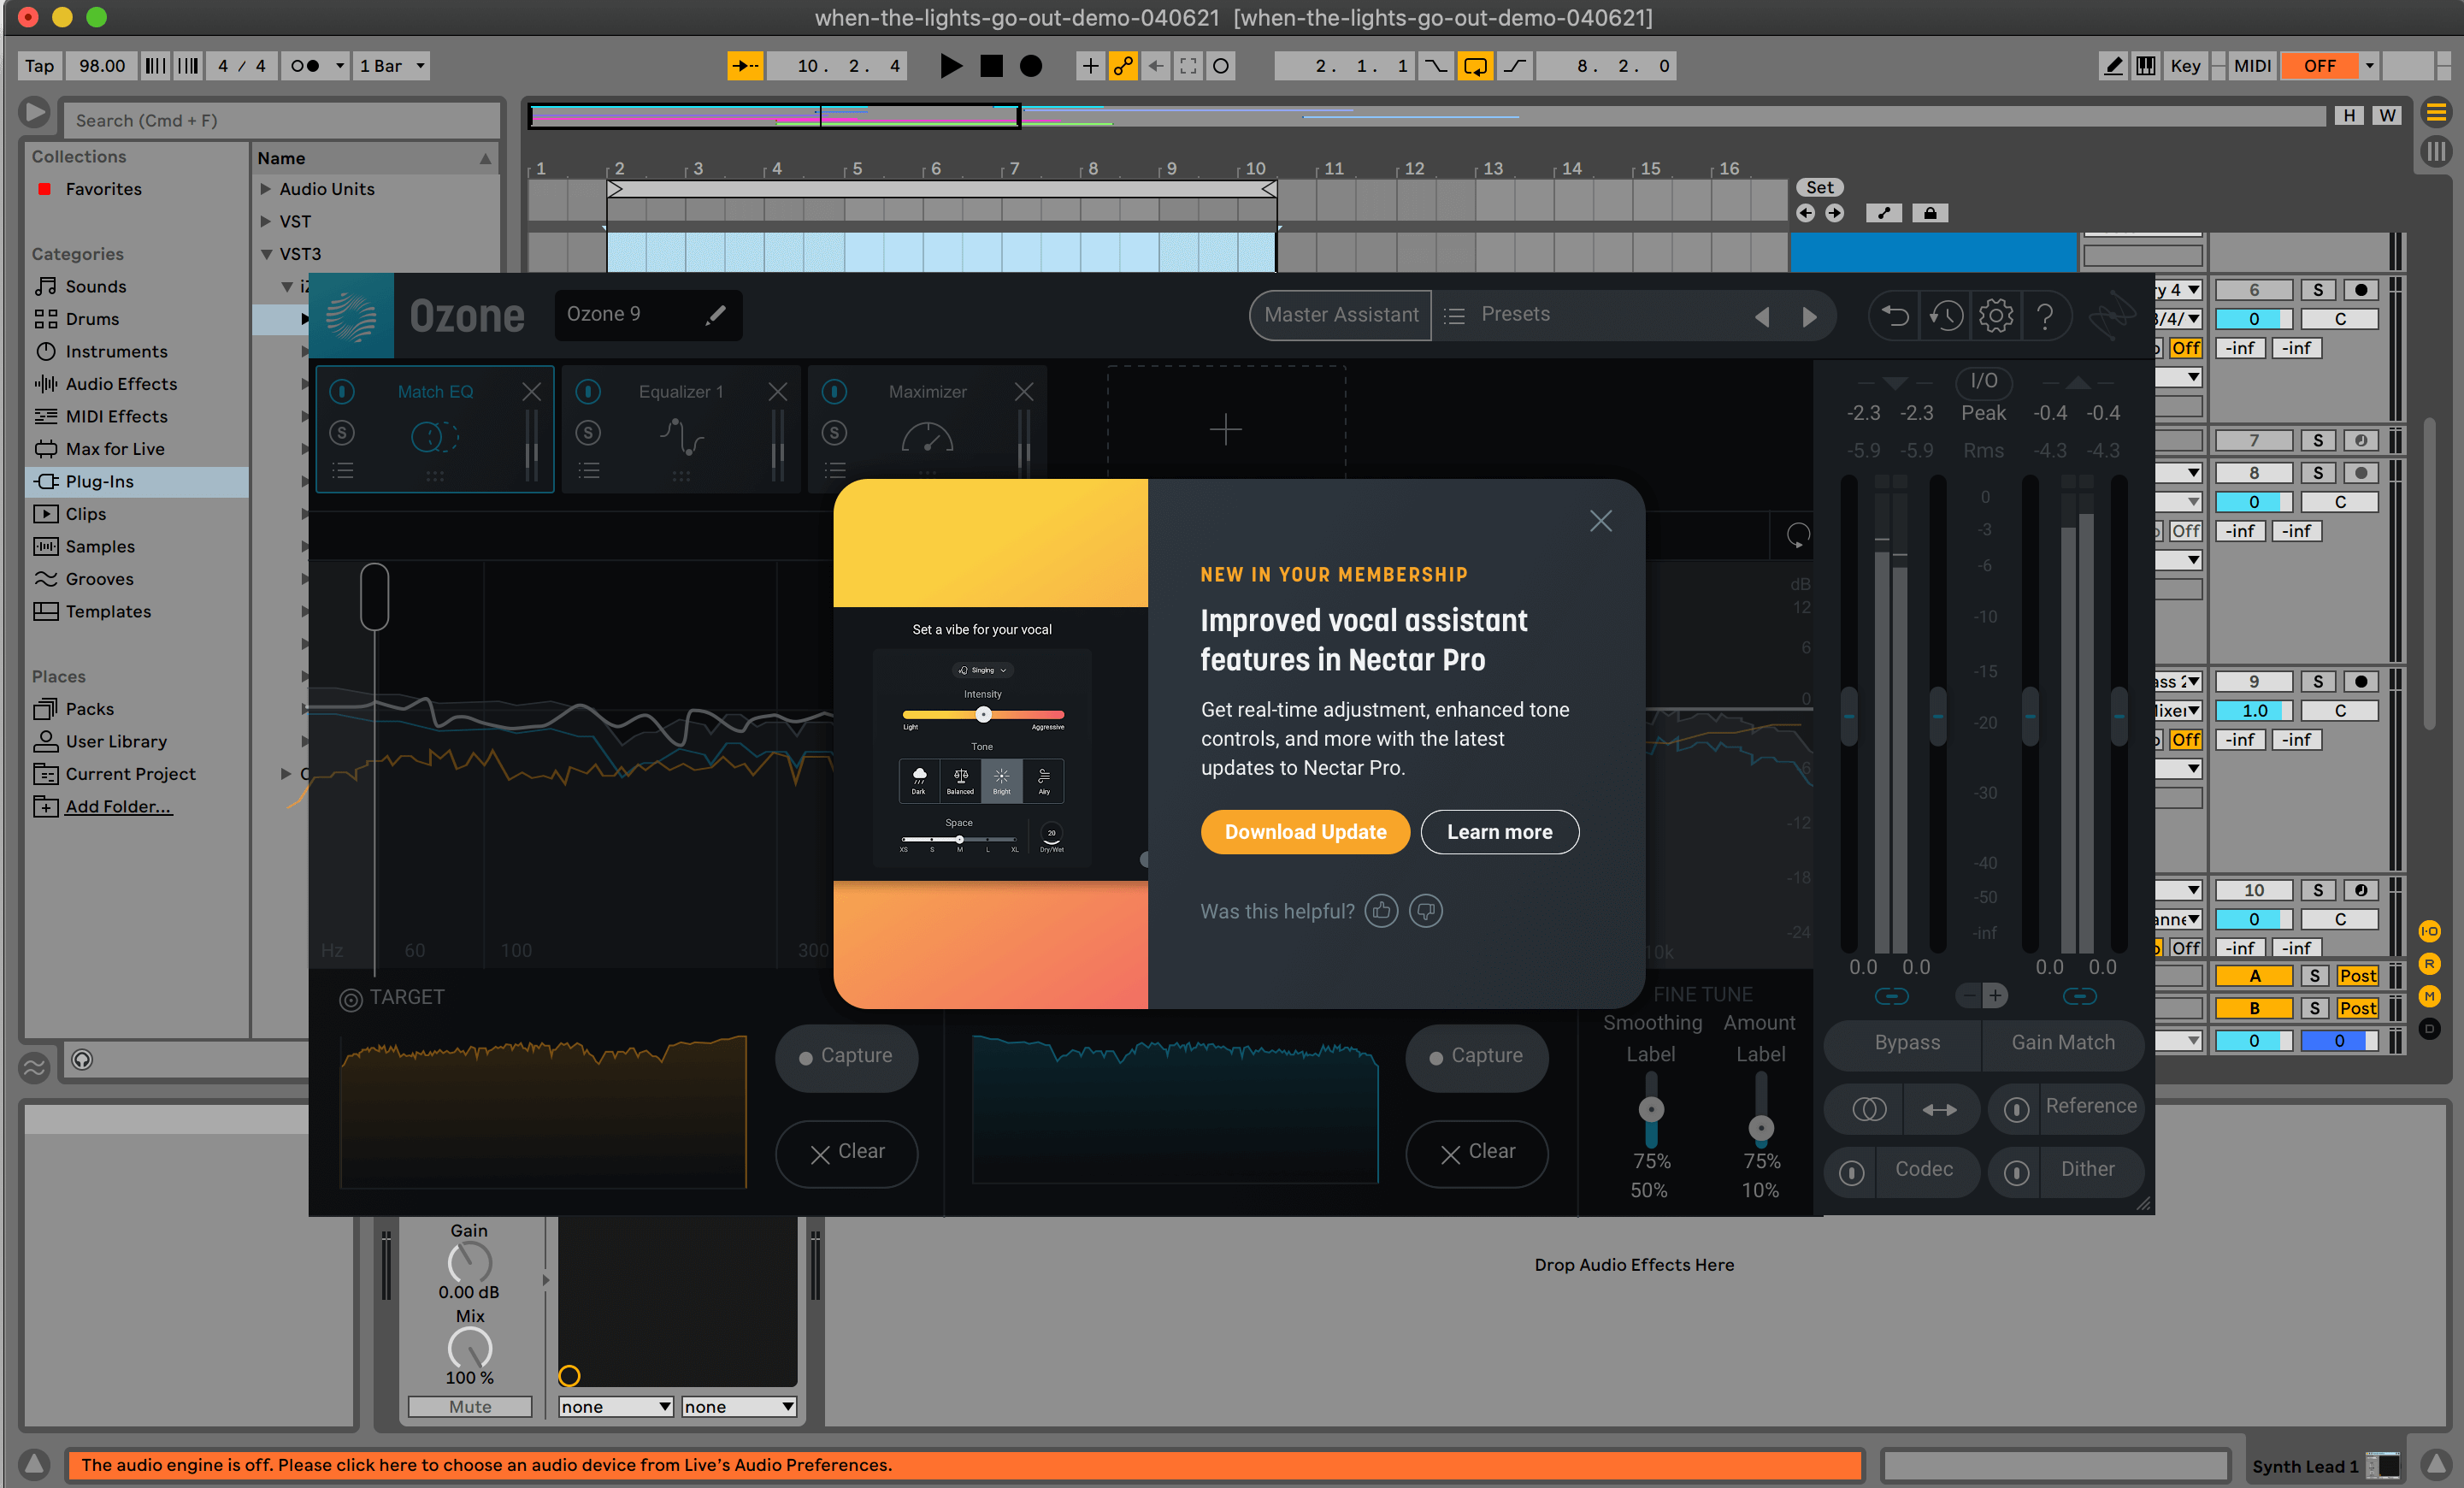This screenshot has width=2464, height=1488.
Task: Click the Ozone settings gear icon
Action: pos(1995,316)
